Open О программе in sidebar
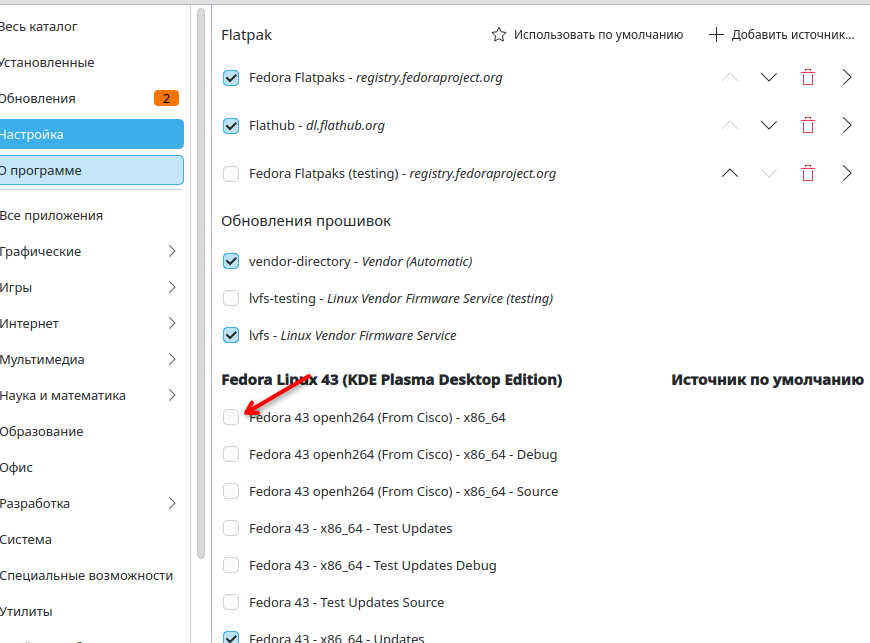Screen dimensions: 870x643 point(92,170)
